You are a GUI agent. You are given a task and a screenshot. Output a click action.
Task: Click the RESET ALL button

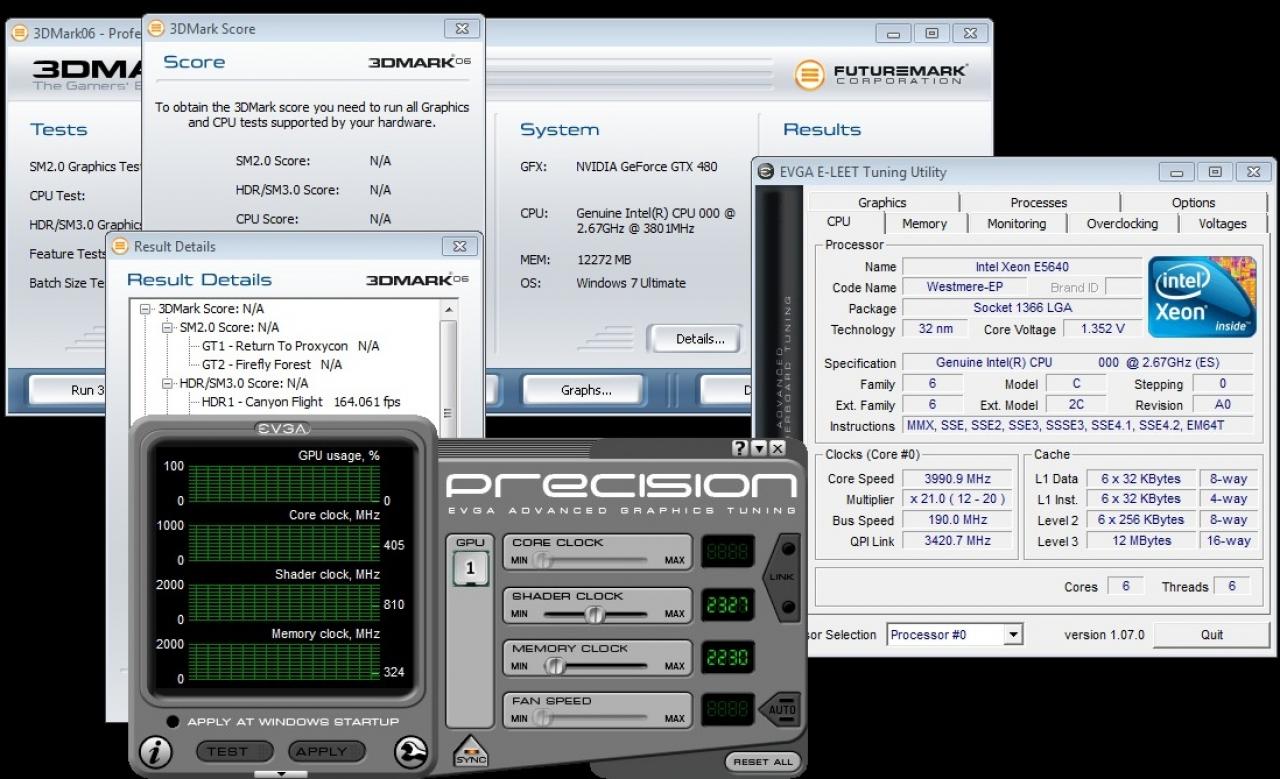coord(763,761)
